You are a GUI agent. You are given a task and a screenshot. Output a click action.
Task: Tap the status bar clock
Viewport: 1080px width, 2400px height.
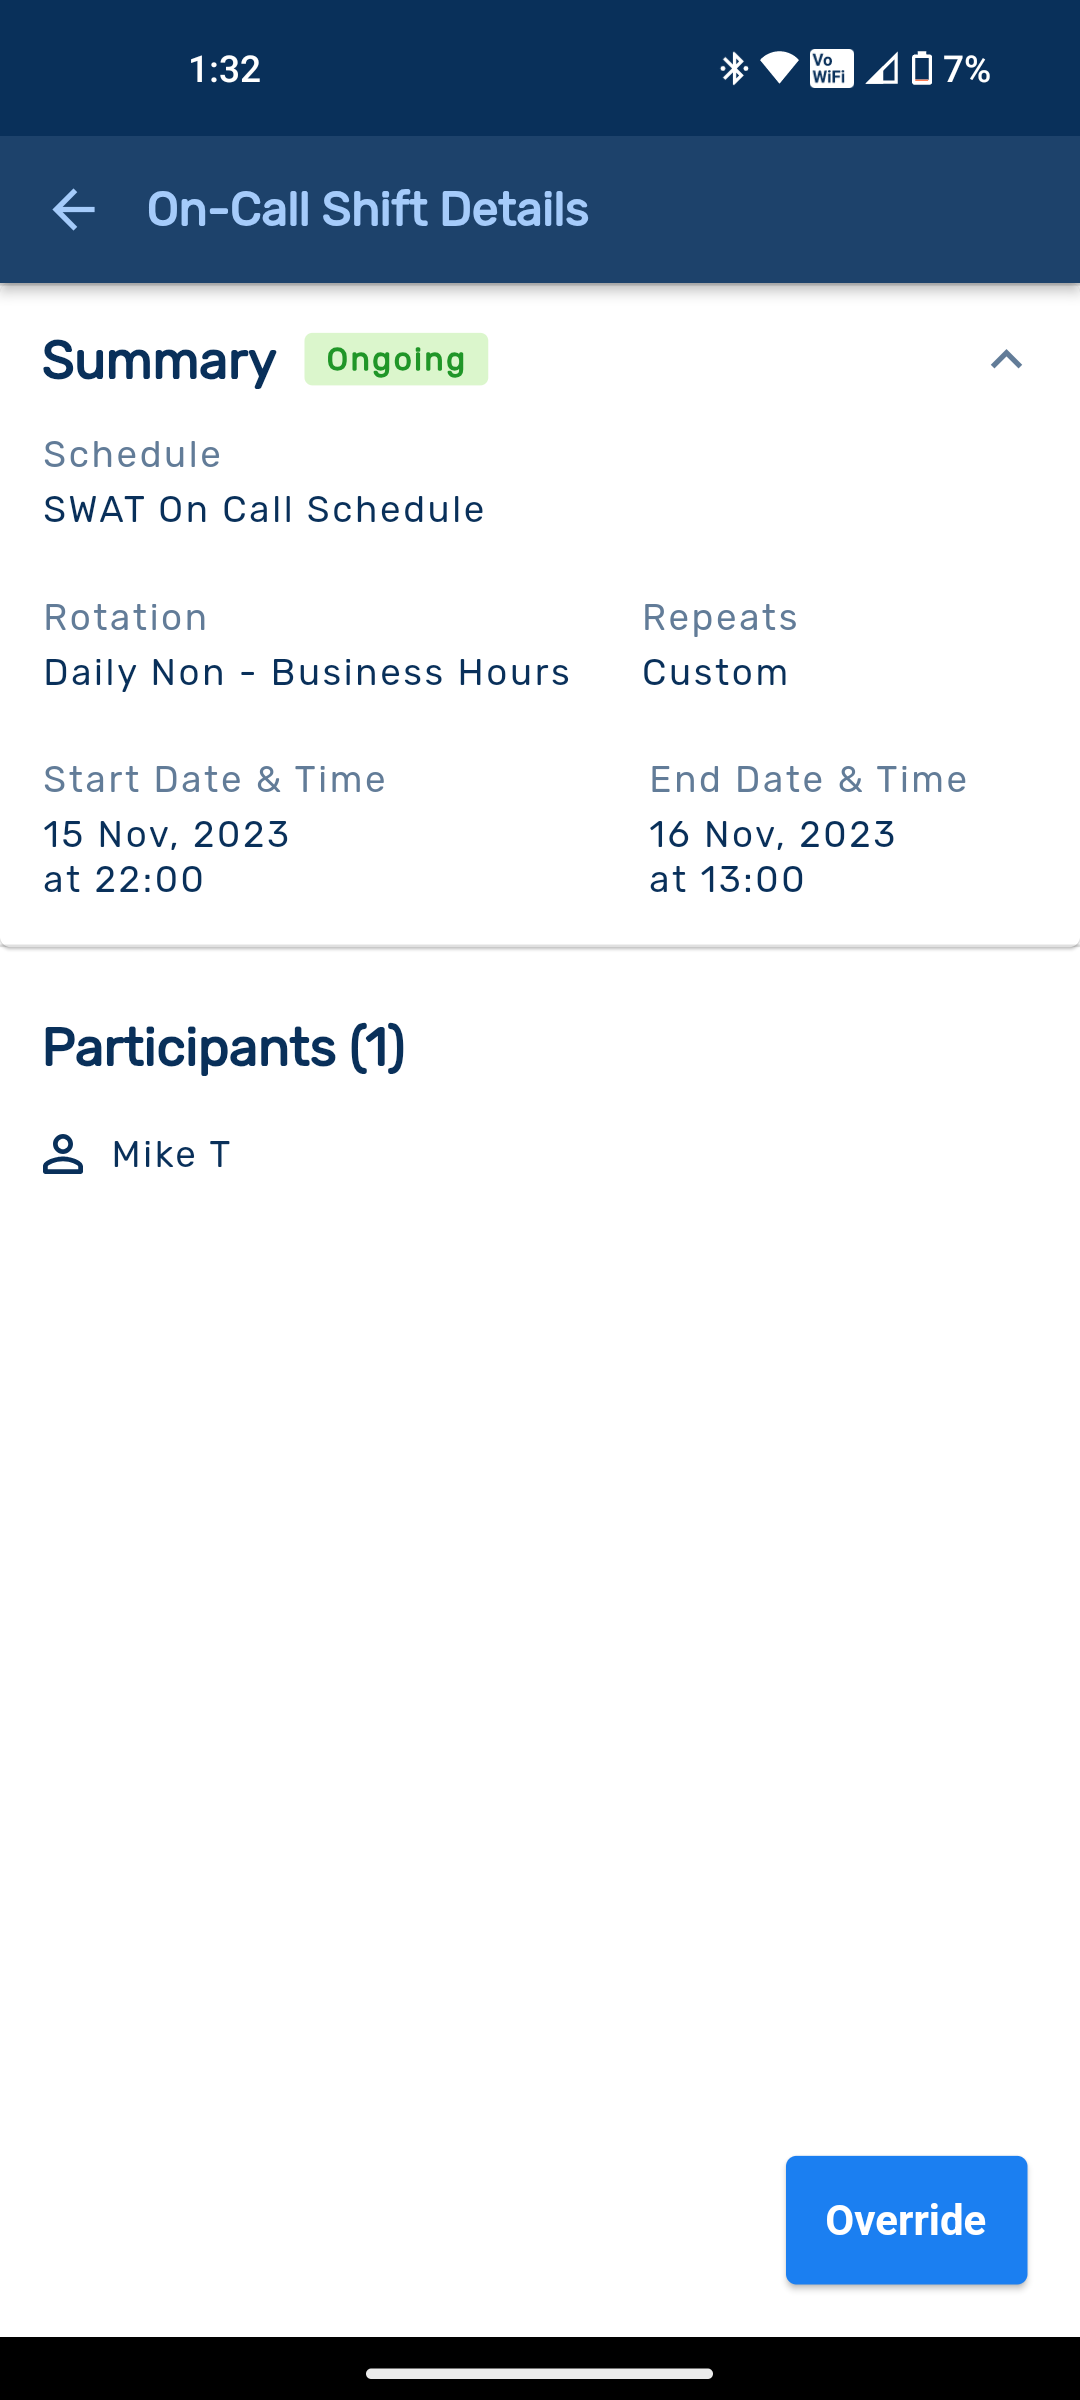(225, 69)
